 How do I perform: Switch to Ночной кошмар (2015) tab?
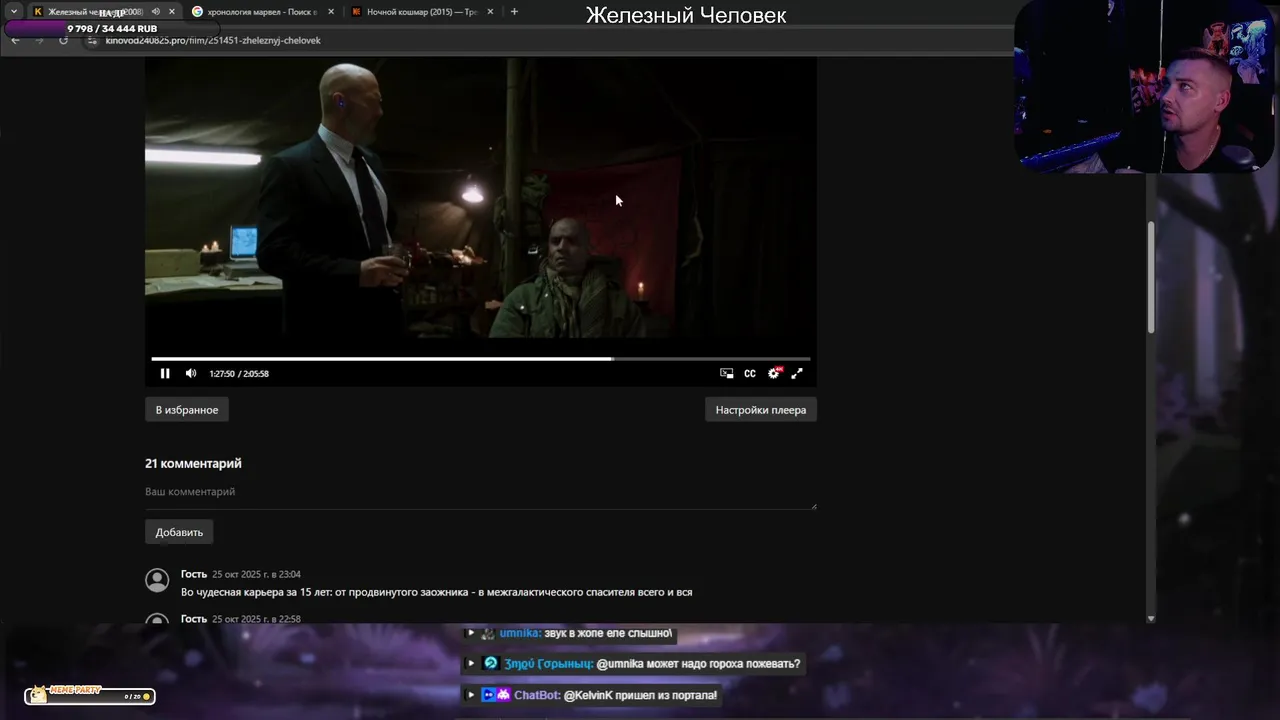tap(420, 12)
